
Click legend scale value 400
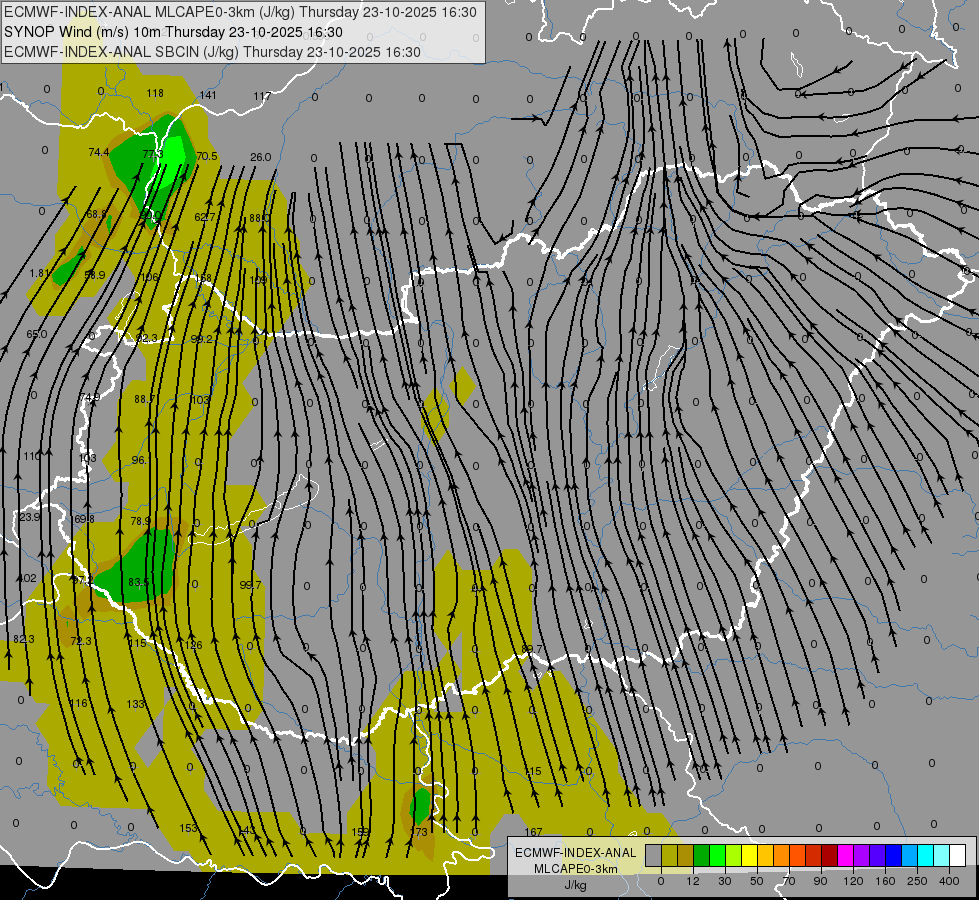tap(949, 881)
